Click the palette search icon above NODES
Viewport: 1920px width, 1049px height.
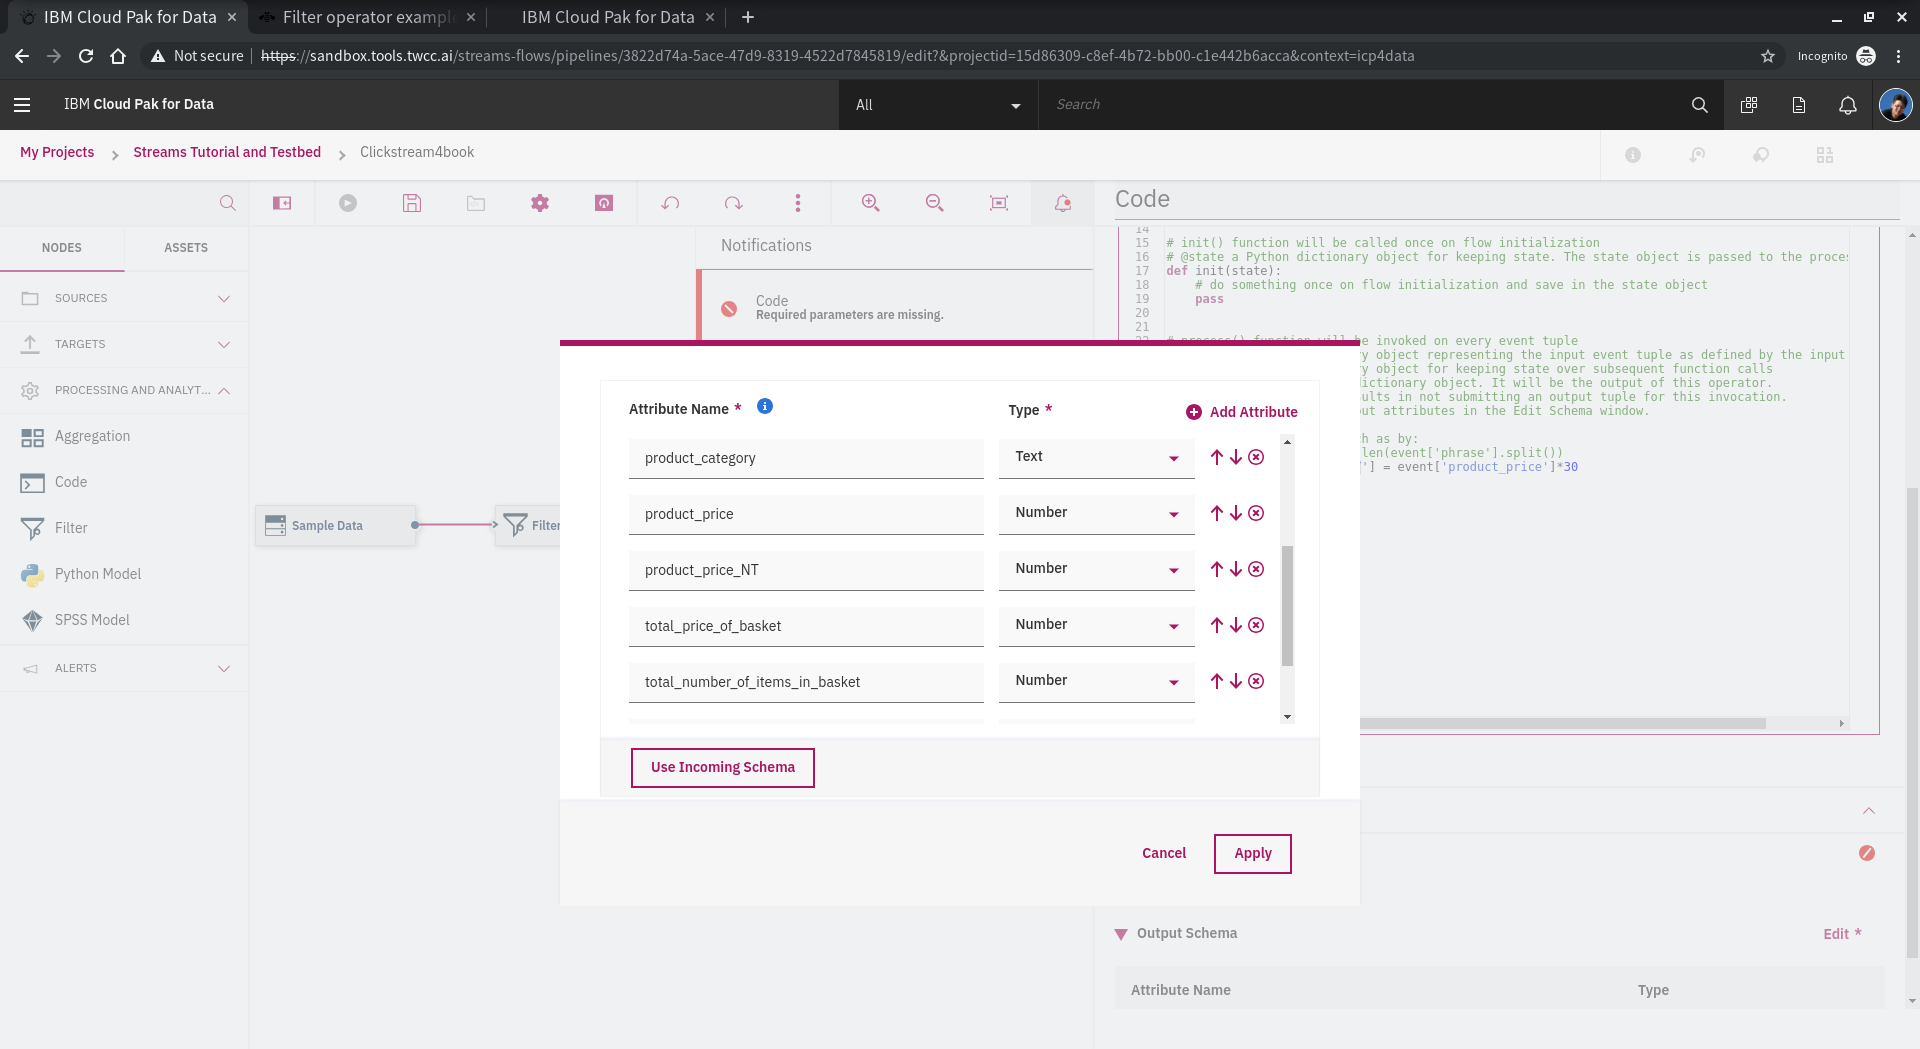(x=228, y=203)
